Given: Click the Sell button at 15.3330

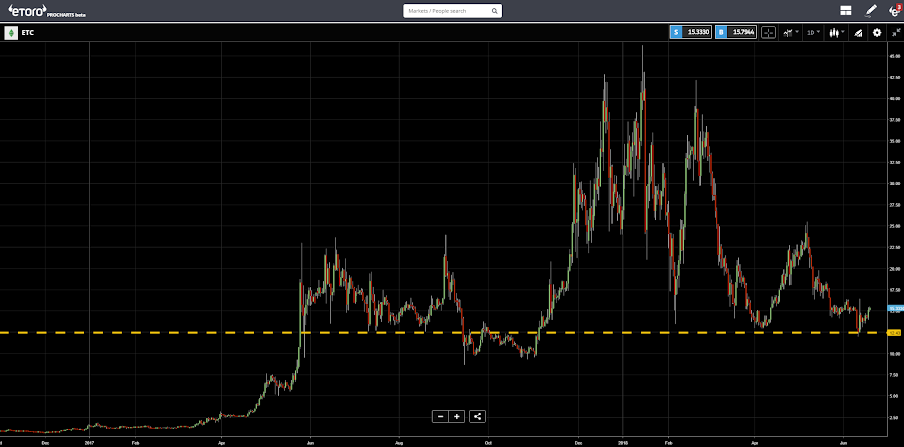Looking at the screenshot, I should click(x=691, y=33).
